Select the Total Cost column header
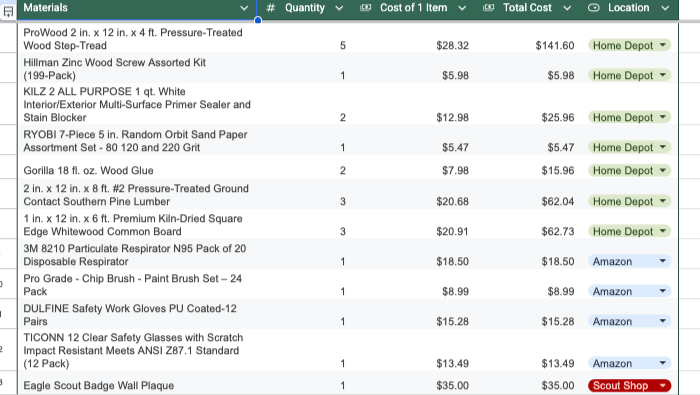Image resolution: width=700 pixels, height=395 pixels. (527, 8)
